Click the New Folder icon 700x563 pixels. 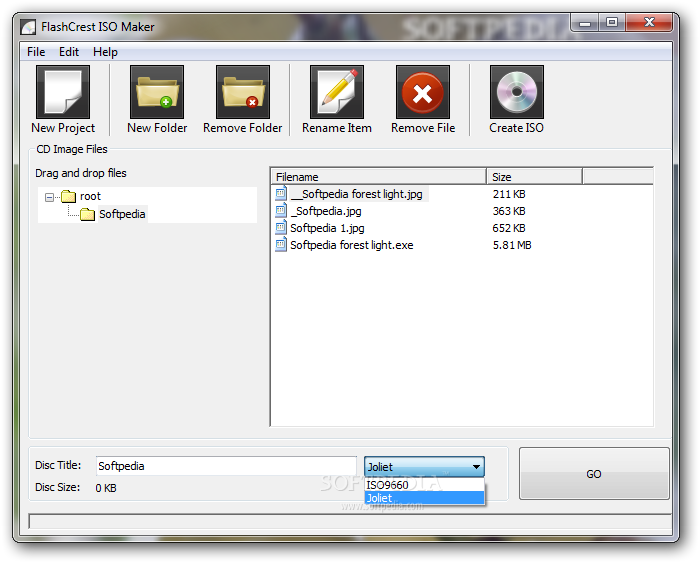tap(157, 92)
